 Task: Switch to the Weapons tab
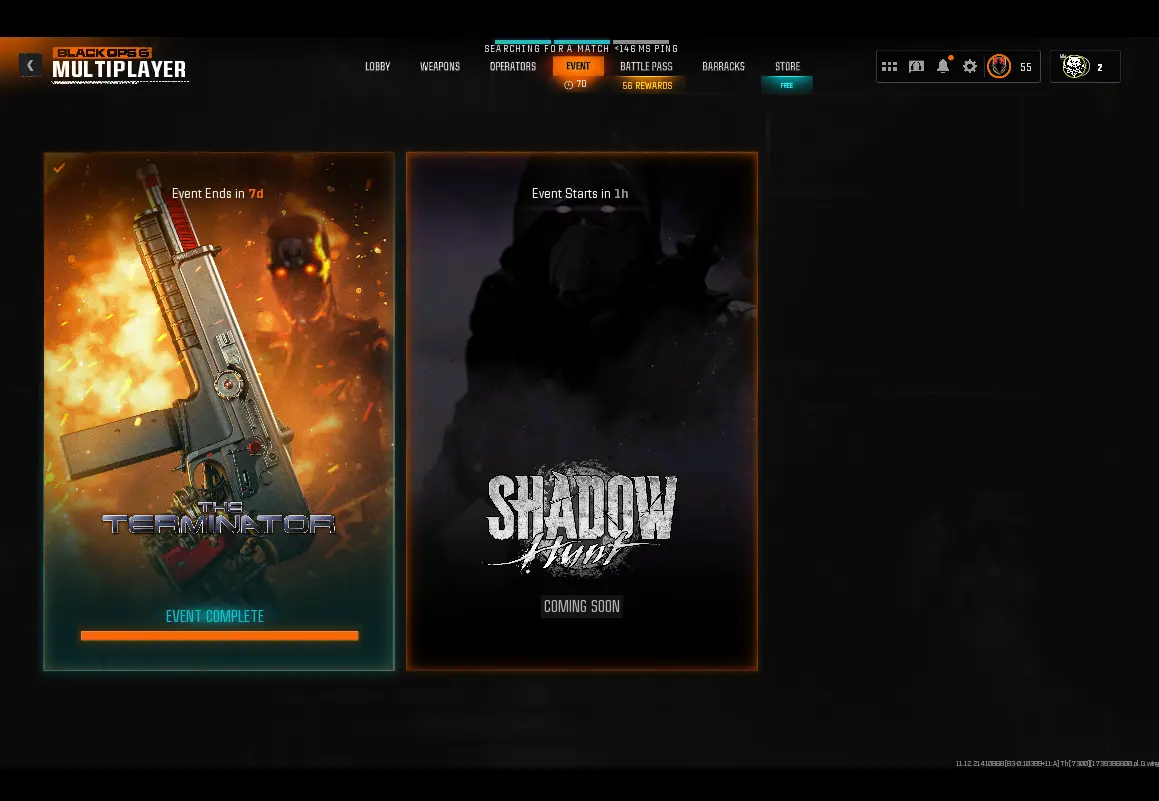[x=440, y=67]
